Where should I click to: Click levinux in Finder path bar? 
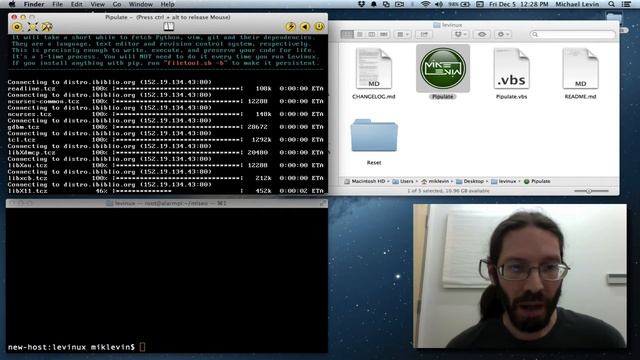point(504,181)
